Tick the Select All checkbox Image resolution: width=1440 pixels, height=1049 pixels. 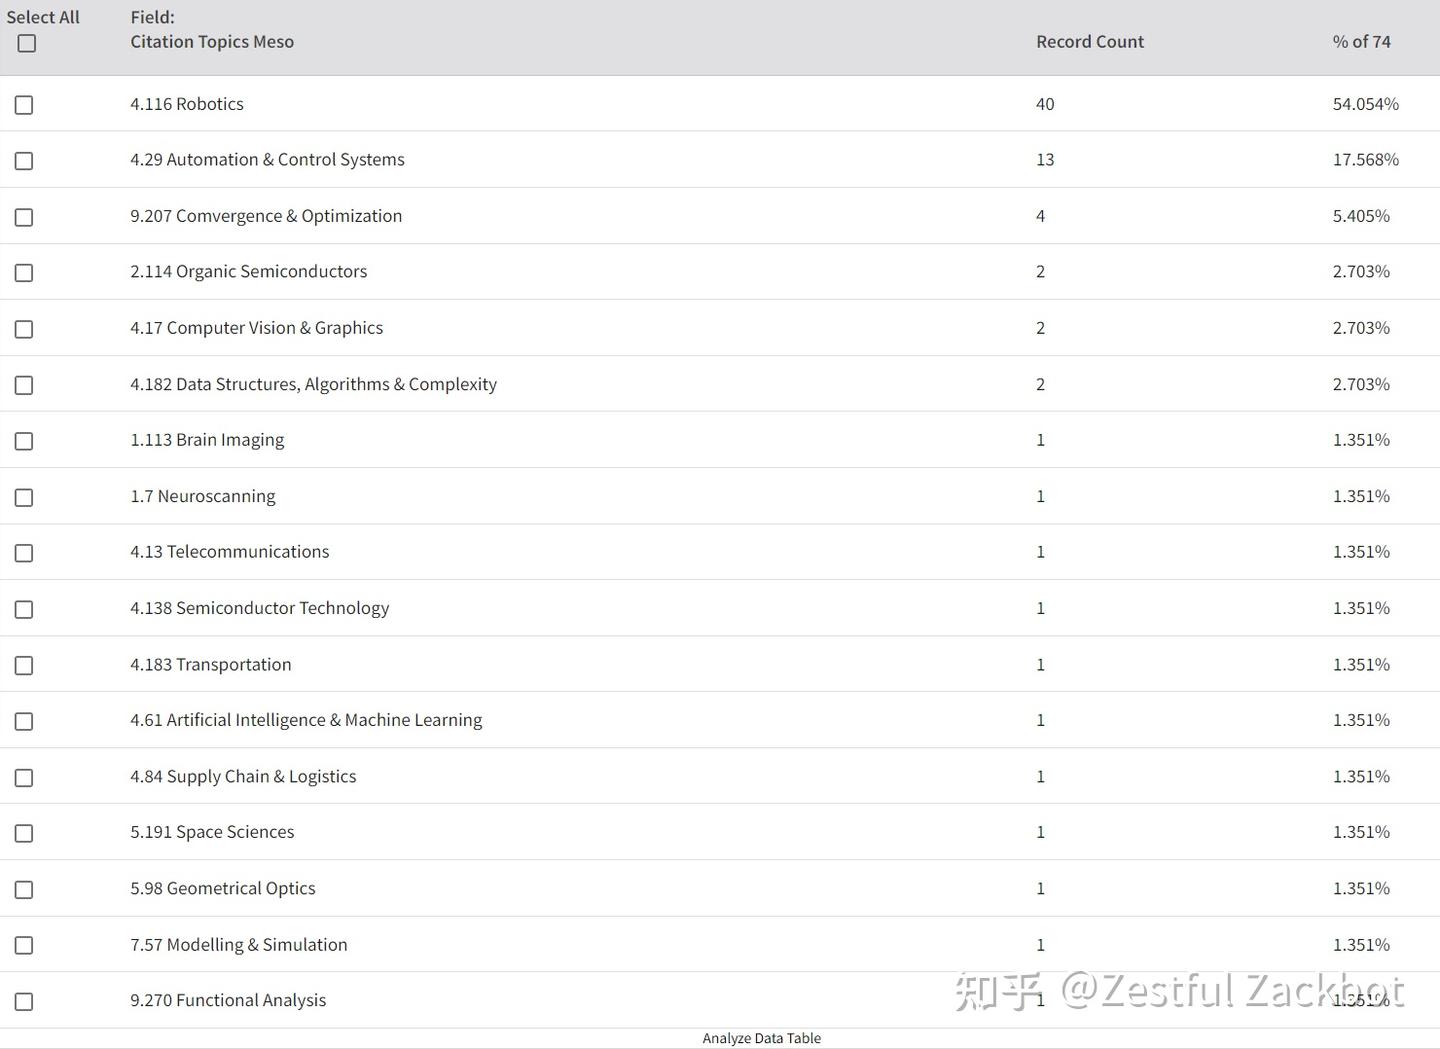point(27,43)
